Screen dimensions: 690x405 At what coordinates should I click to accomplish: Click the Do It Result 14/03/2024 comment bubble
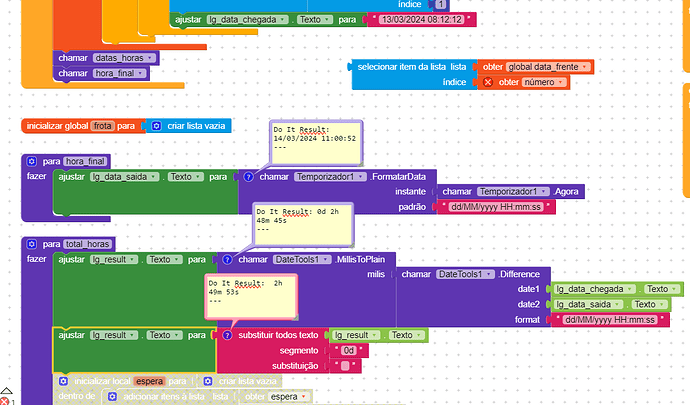click(x=315, y=141)
